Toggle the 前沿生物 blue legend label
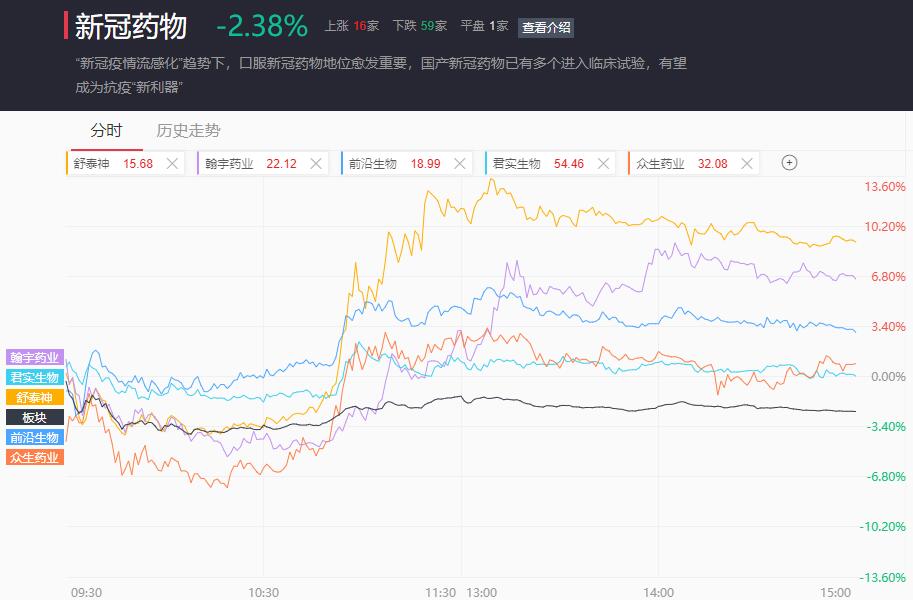 [35, 437]
